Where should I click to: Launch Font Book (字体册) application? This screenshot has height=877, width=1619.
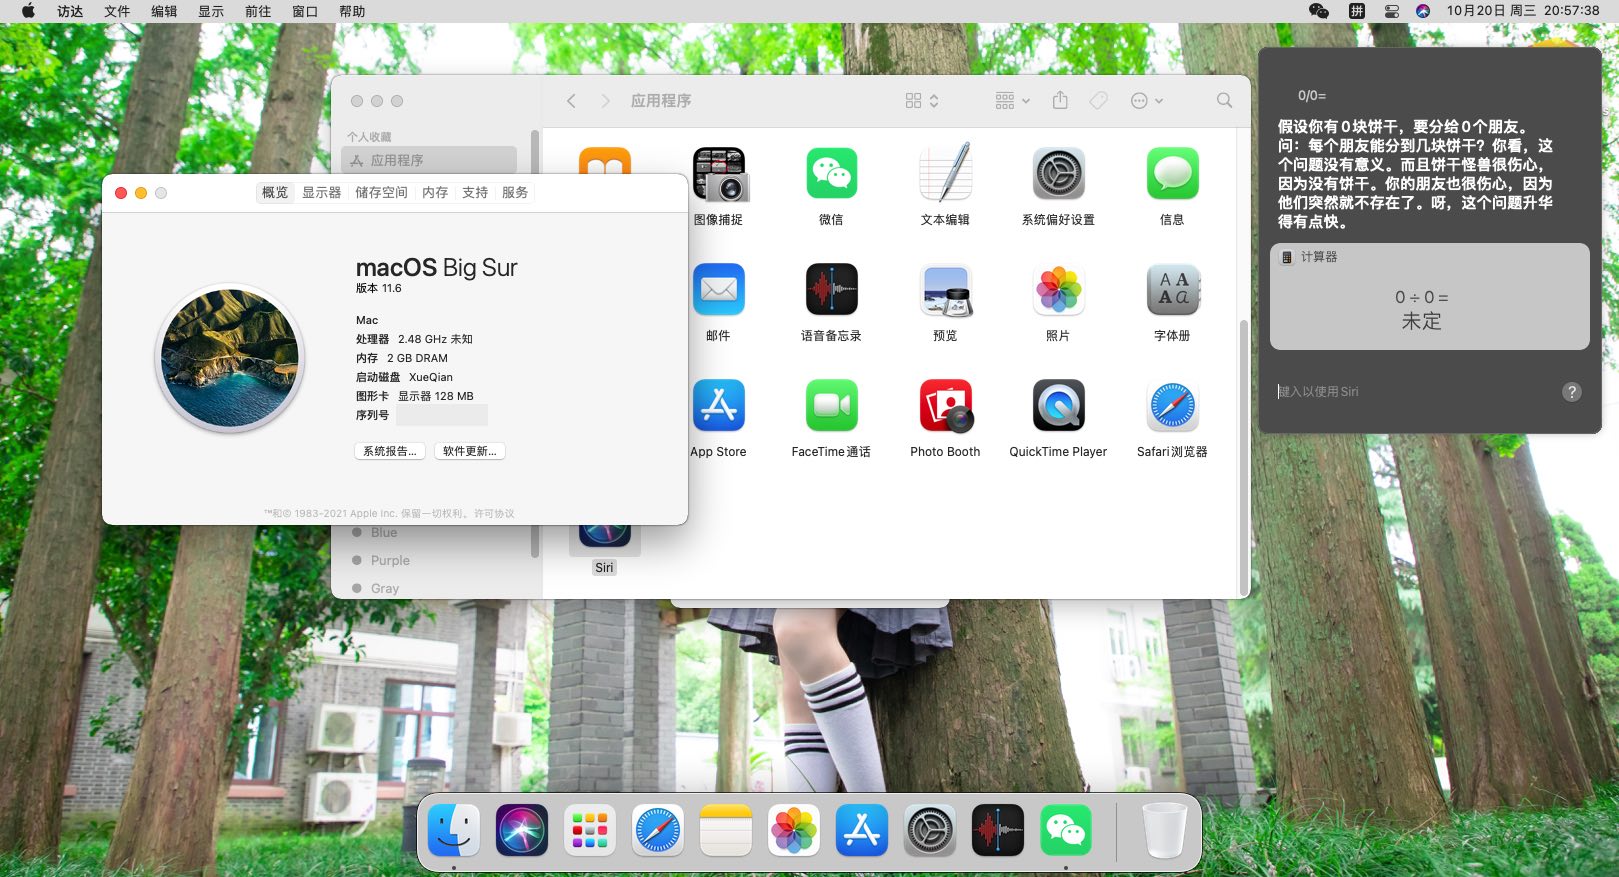tap(1172, 290)
